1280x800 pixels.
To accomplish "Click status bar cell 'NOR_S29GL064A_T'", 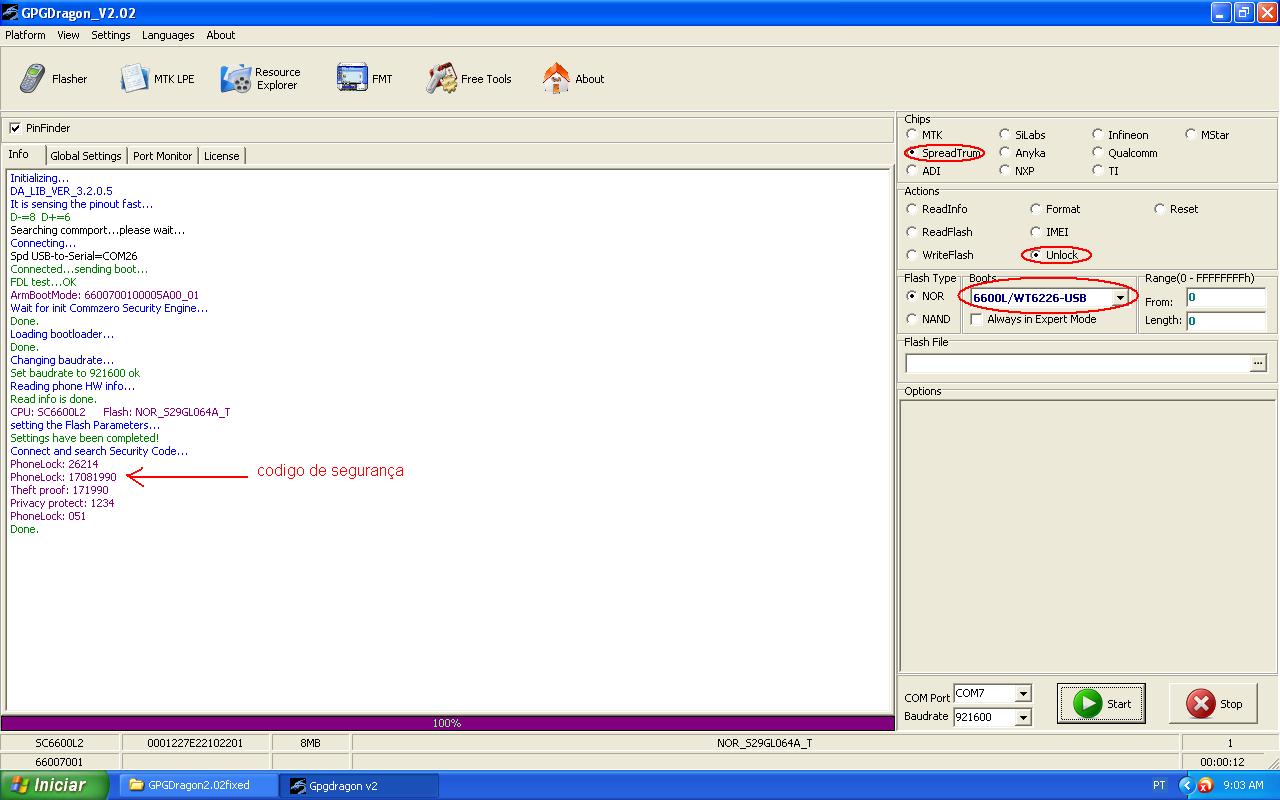I will pyautogui.click(x=765, y=743).
